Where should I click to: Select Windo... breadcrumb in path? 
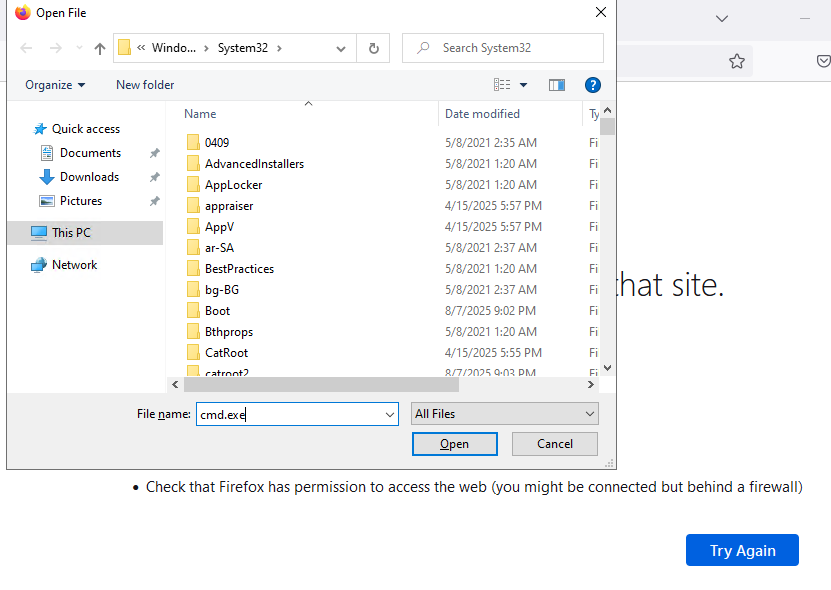[x=173, y=48]
